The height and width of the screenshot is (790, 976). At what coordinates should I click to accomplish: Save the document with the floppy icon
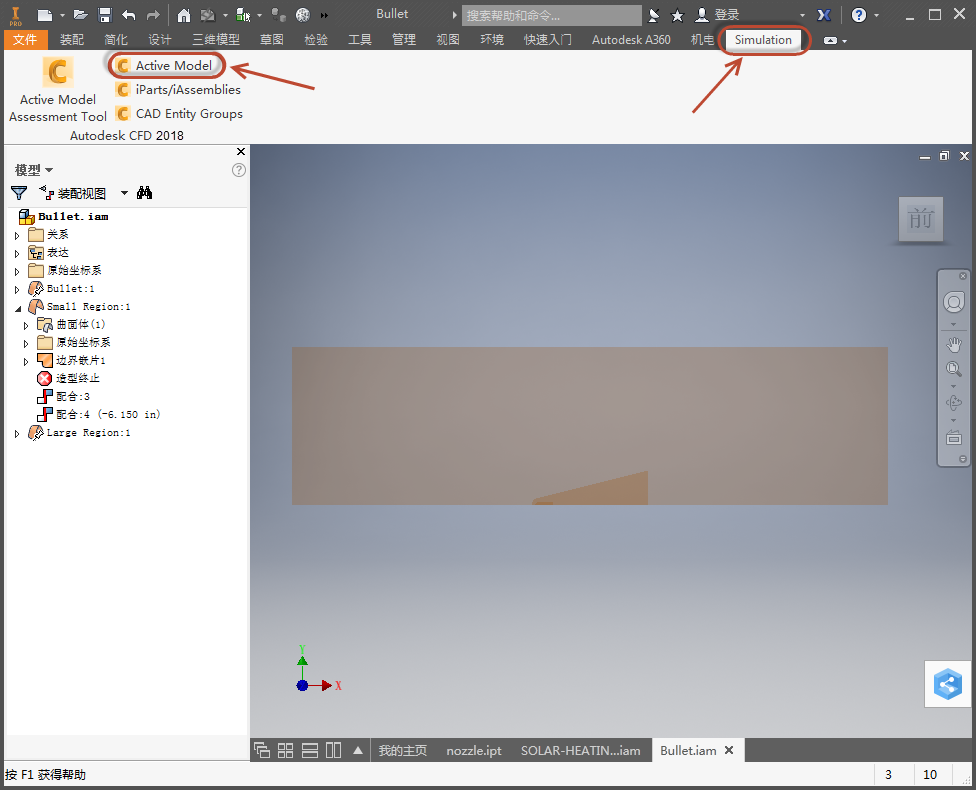105,15
